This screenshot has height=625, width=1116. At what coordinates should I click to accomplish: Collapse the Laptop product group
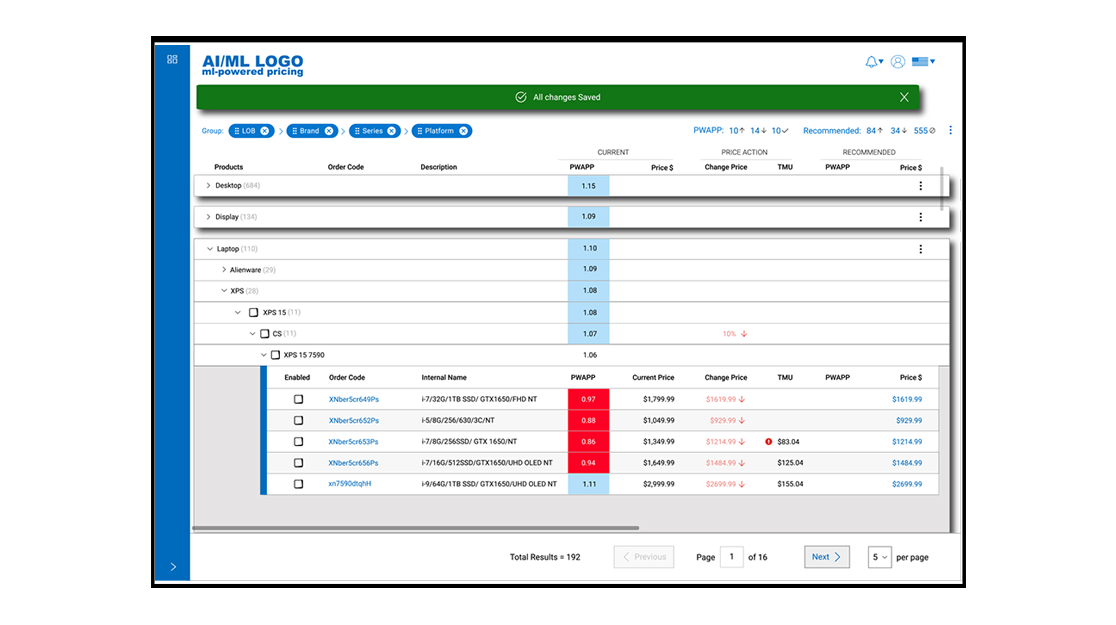tap(209, 249)
